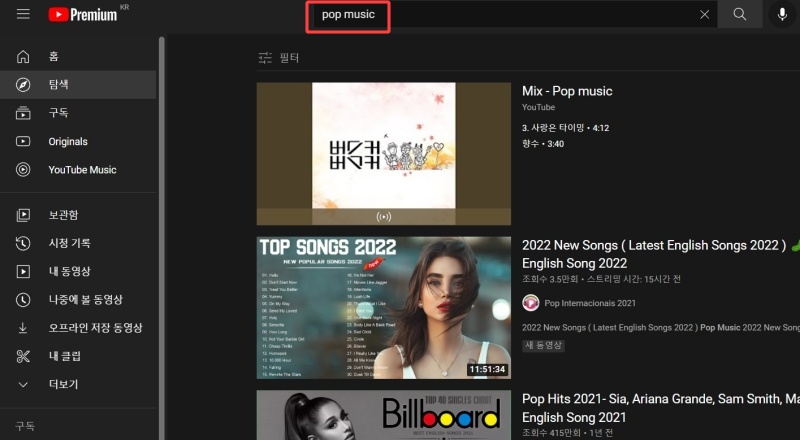Clear the search text with the X
This screenshot has width=800, height=440.
(x=705, y=14)
